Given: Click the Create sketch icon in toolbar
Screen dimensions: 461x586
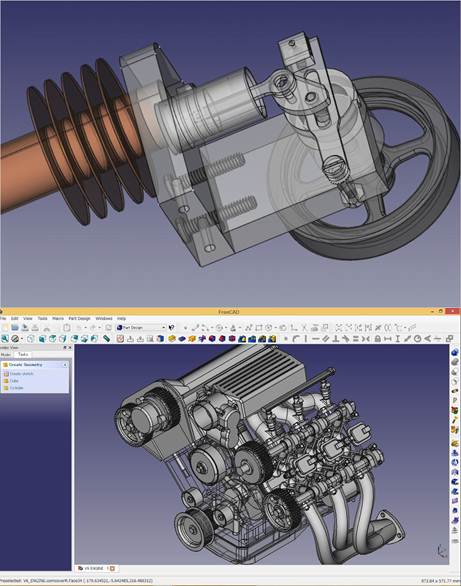Looking at the screenshot, I should (120, 339).
